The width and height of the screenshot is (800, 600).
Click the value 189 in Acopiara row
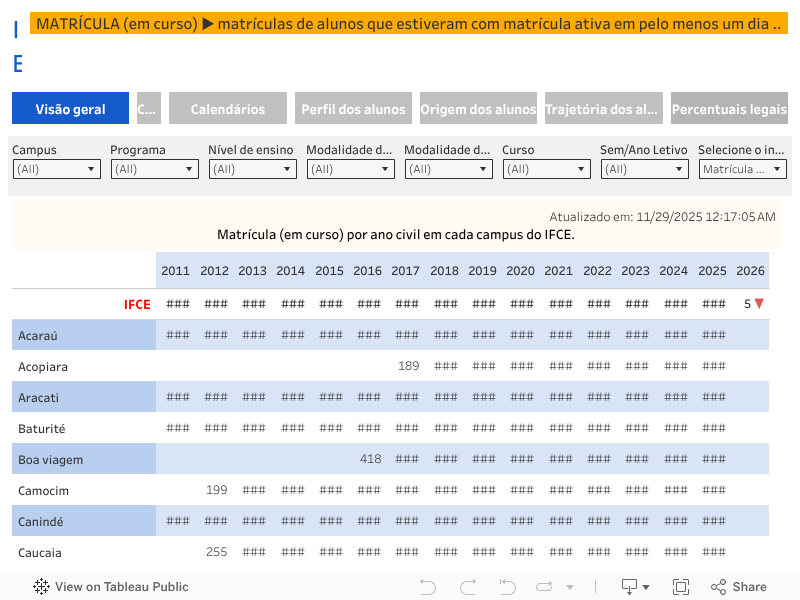click(x=409, y=365)
